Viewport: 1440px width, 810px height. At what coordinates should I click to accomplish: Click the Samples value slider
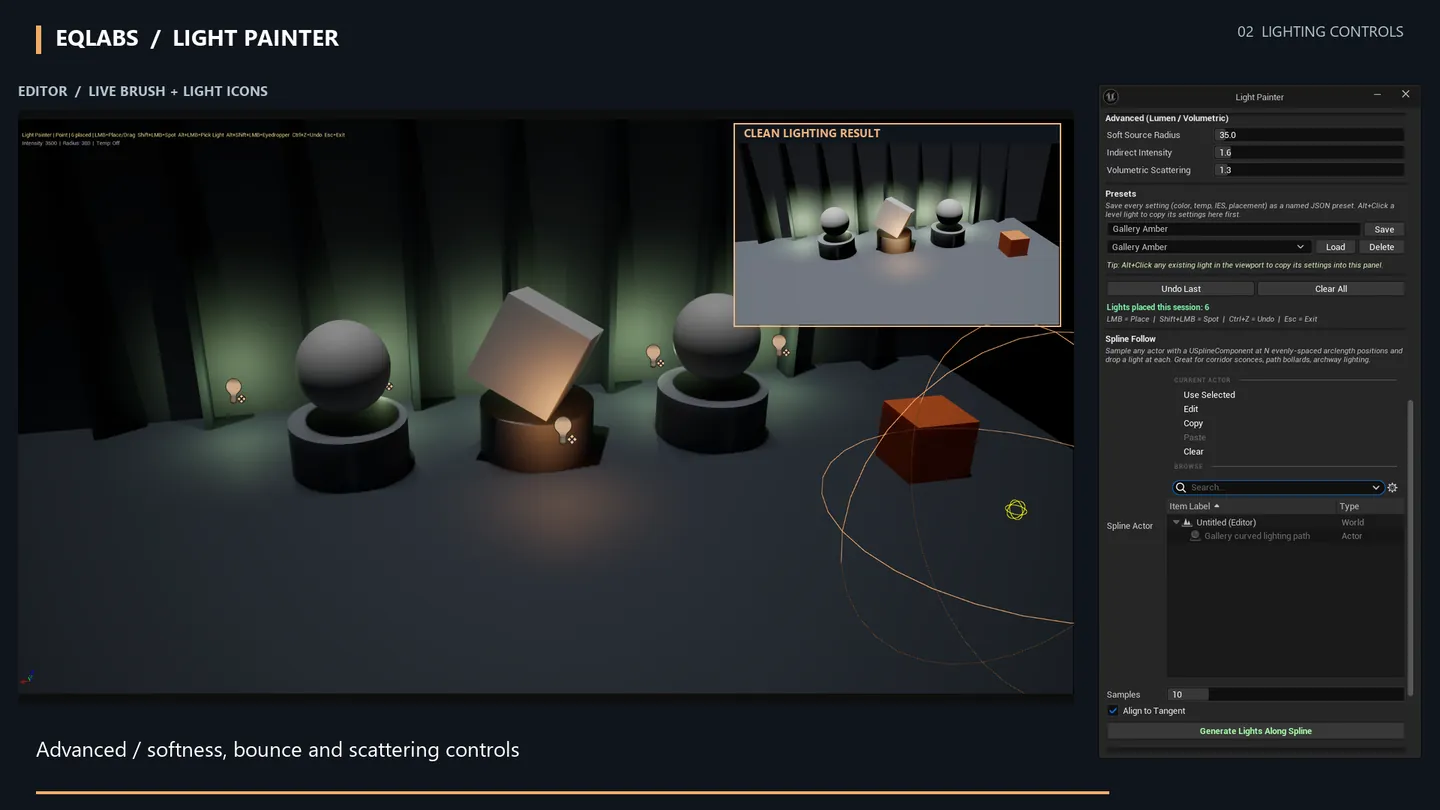point(1286,694)
